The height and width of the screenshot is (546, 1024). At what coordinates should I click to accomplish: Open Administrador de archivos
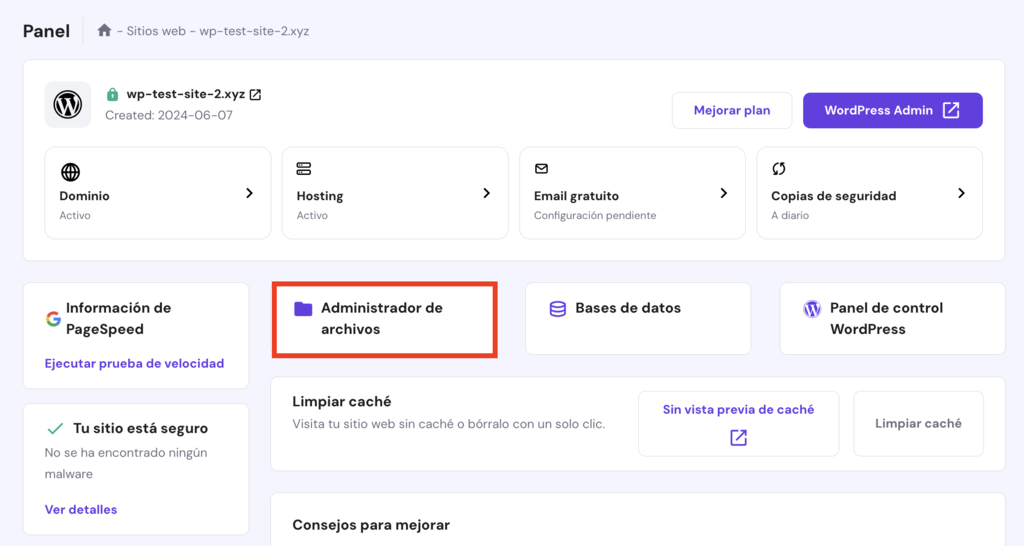tap(384, 319)
